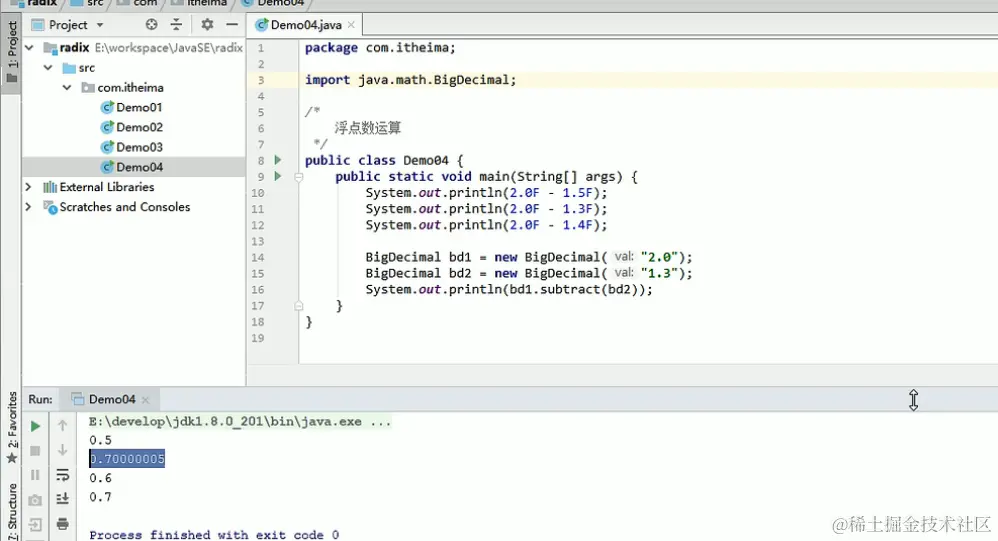Click run gutter arrow beside class Demo04
This screenshot has width=998, height=541.
(x=278, y=160)
